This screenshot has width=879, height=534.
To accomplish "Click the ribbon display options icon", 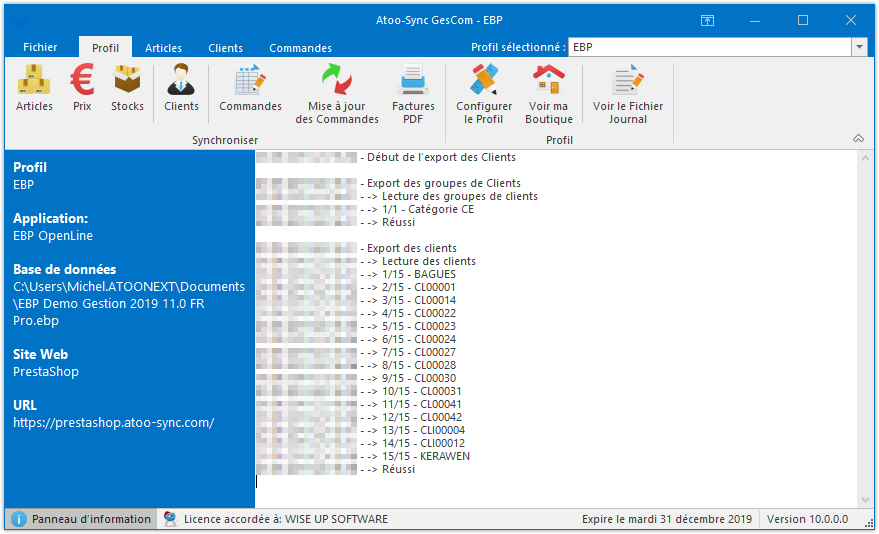I will pos(707,21).
